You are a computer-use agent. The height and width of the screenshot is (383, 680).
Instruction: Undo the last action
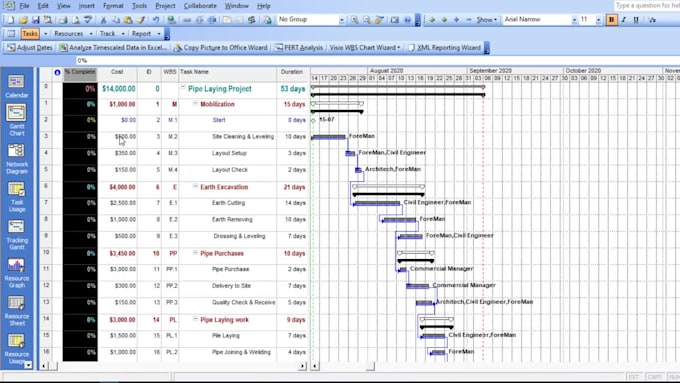click(155, 20)
